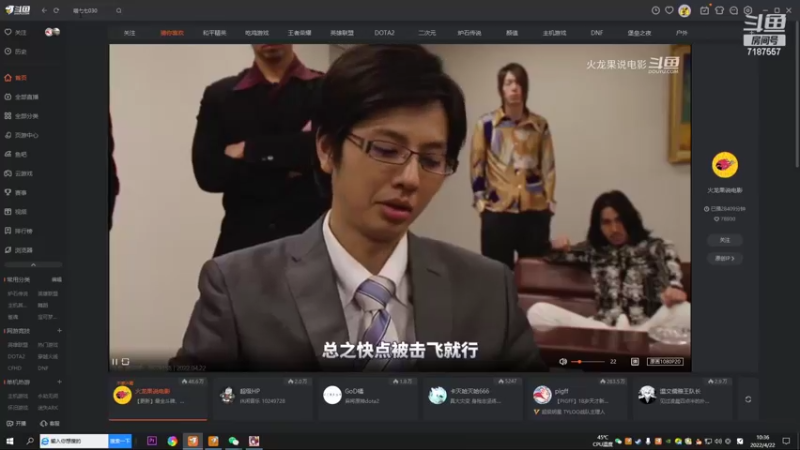This screenshot has width=800, height=450.
Task: Refresh the page with the reload icon
Action: [x=56, y=10]
